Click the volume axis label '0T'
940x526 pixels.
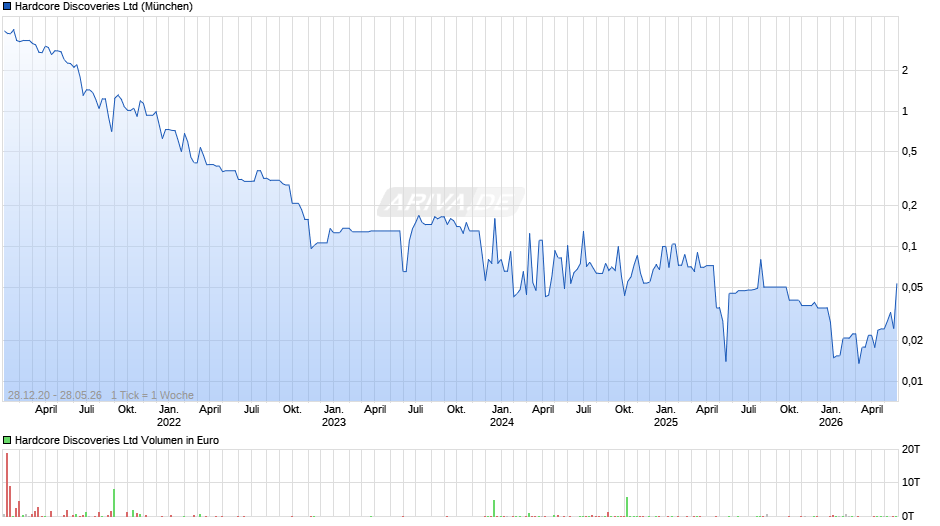tap(908, 516)
